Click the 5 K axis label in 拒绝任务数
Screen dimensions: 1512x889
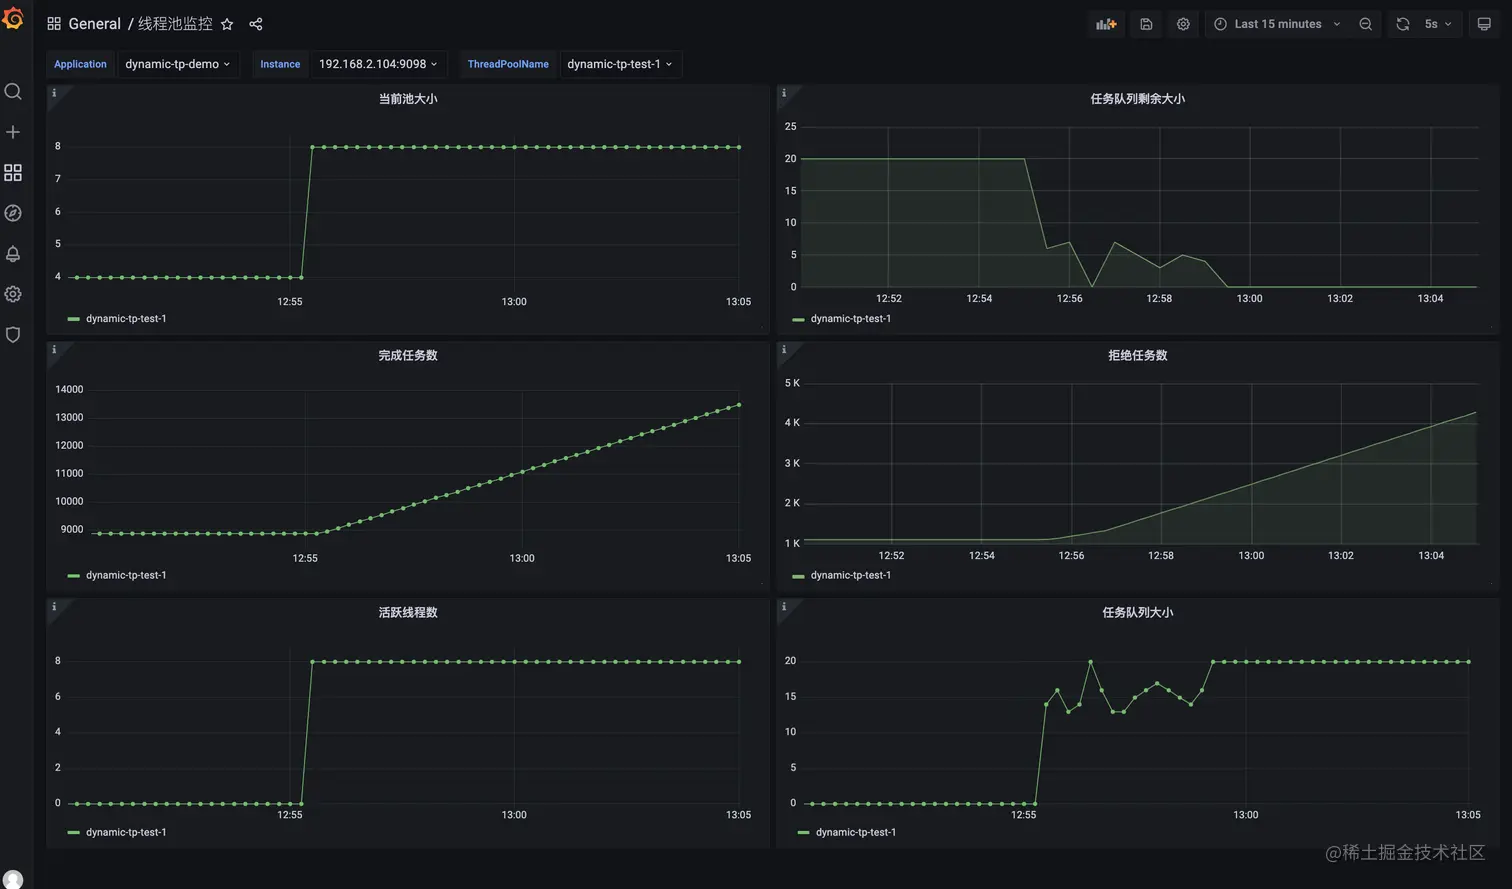tap(792, 384)
